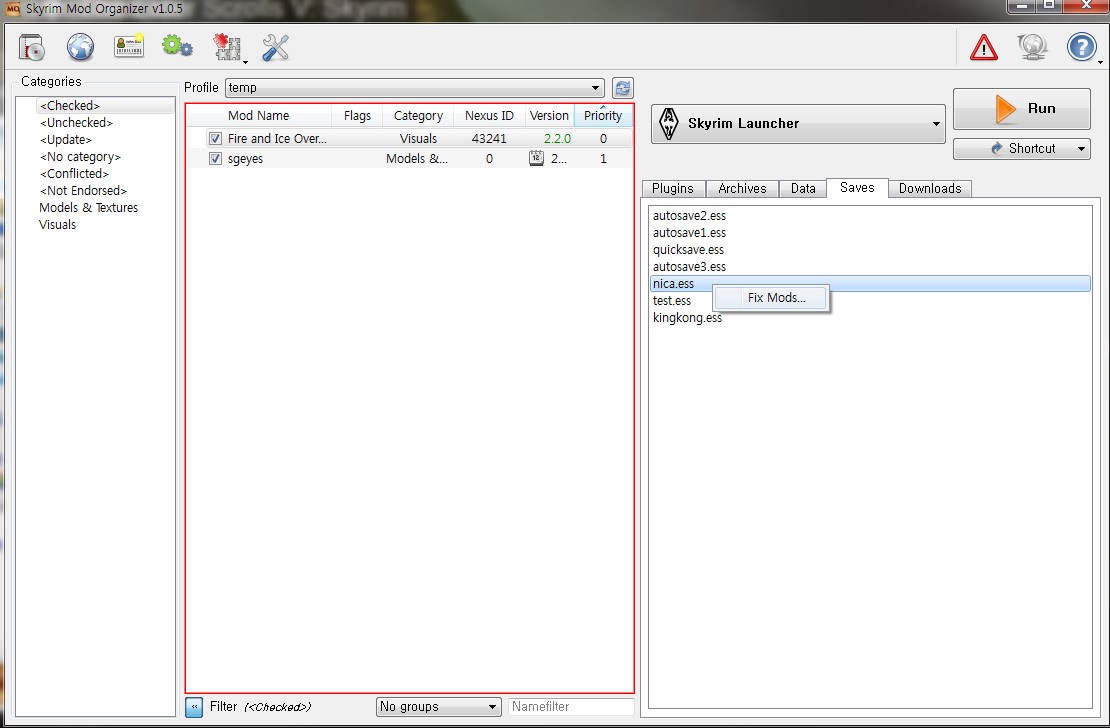The image size is (1110, 728).
Task: Select the nica.ess save
Action: [870, 284]
